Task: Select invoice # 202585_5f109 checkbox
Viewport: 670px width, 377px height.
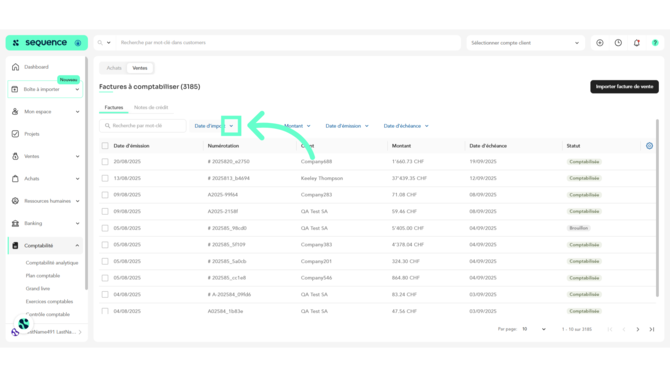Action: 105,245
